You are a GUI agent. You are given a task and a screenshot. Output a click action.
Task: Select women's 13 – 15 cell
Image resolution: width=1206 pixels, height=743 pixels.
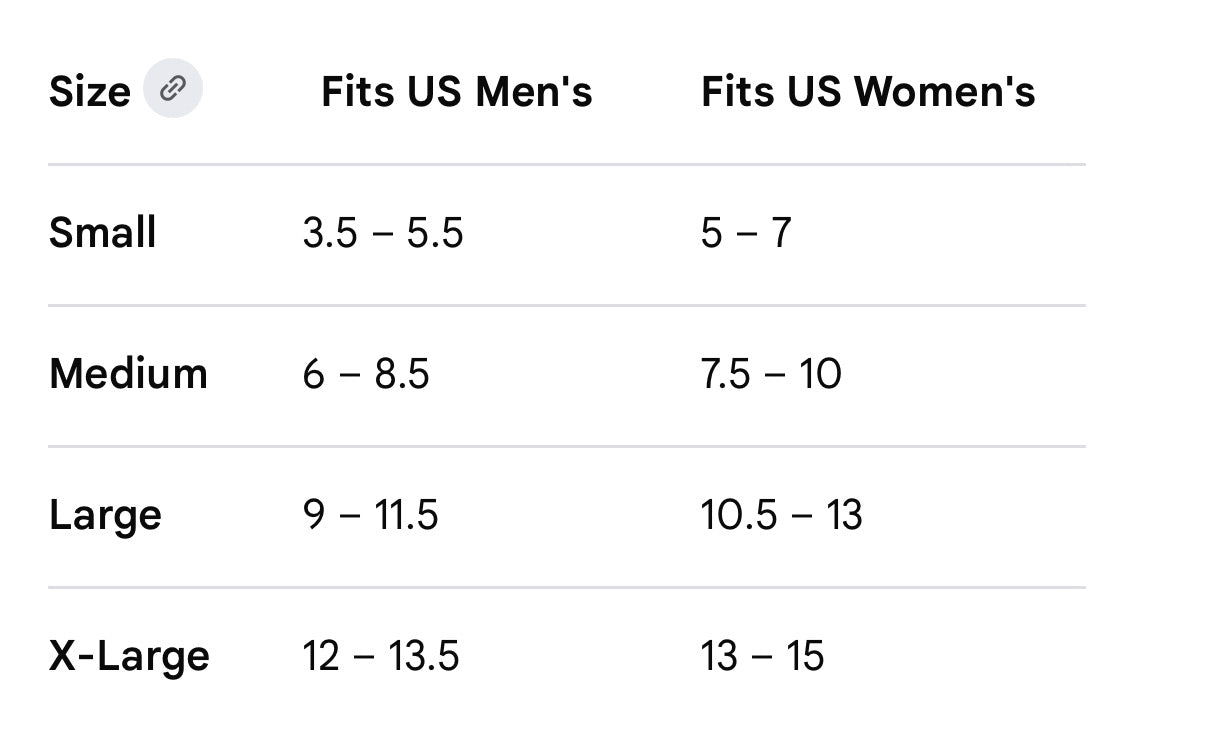[763, 656]
